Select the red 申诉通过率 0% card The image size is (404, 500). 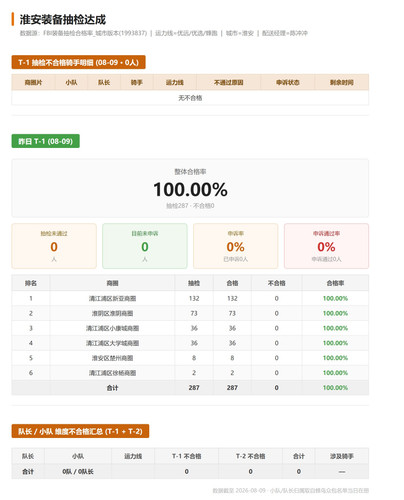pyautogui.click(x=326, y=246)
